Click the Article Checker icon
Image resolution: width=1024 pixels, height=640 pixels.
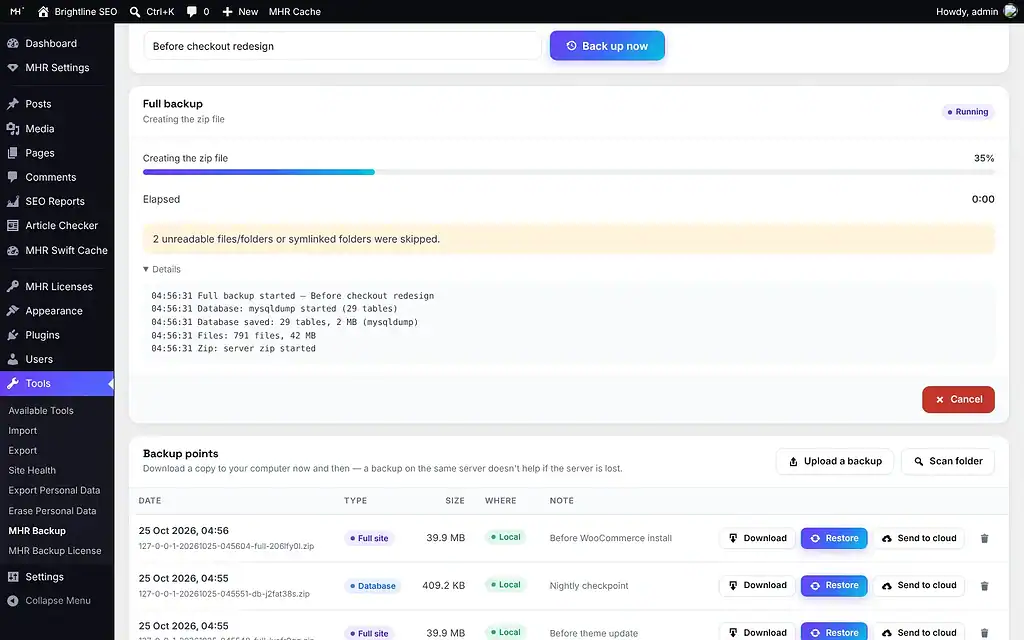click(x=12, y=225)
